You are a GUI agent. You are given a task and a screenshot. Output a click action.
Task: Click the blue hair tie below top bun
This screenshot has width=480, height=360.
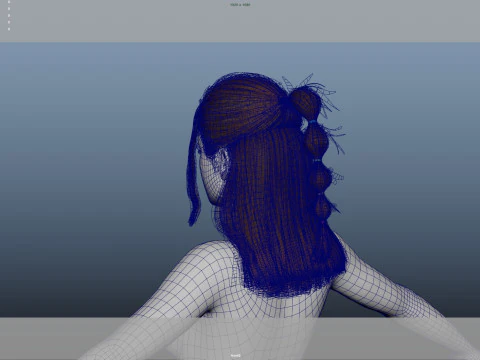[313, 122]
